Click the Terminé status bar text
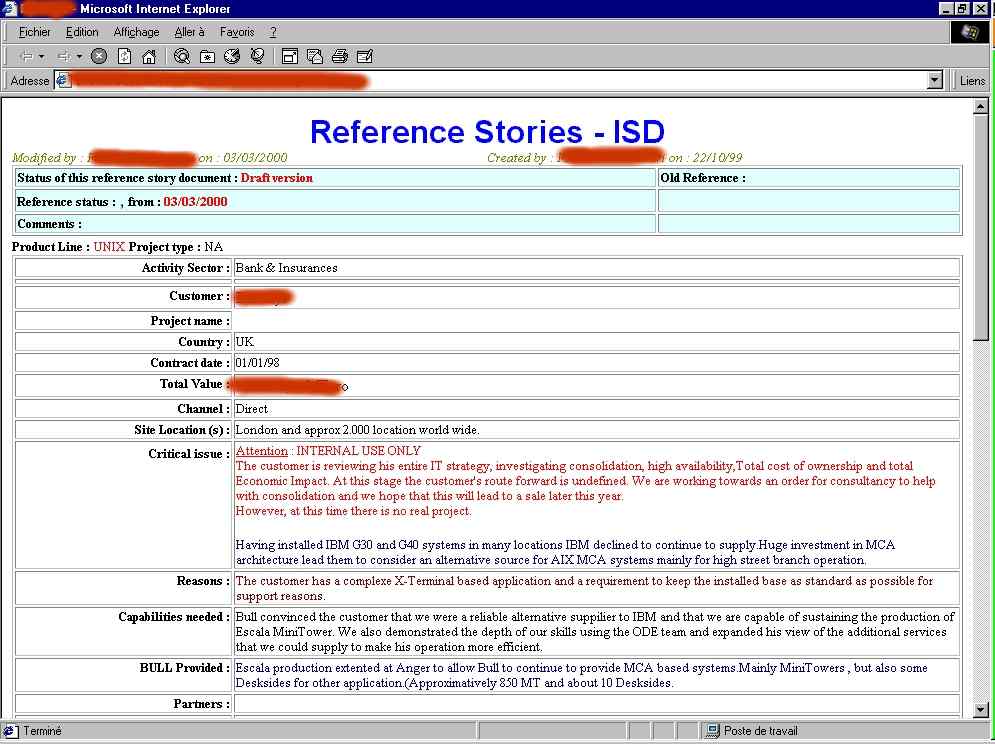 (43, 731)
